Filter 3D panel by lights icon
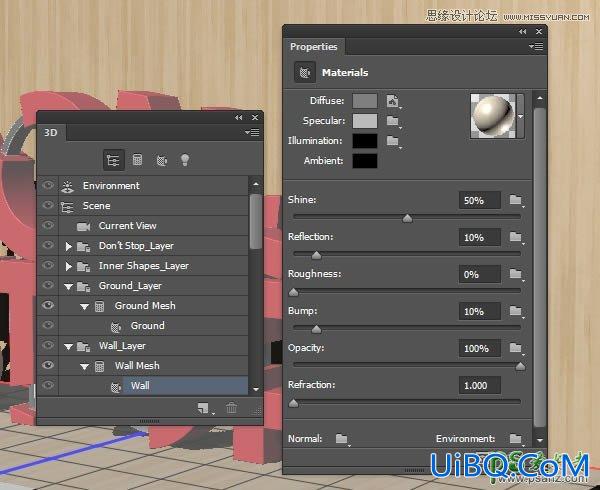Image resolution: width=600 pixels, height=490 pixels. [x=185, y=160]
